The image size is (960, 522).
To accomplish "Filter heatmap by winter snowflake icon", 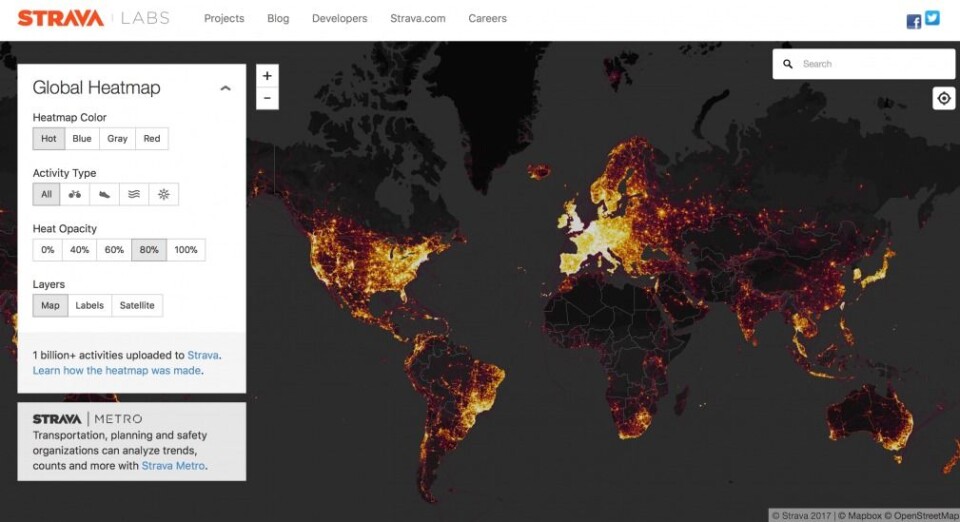I will 163,195.
